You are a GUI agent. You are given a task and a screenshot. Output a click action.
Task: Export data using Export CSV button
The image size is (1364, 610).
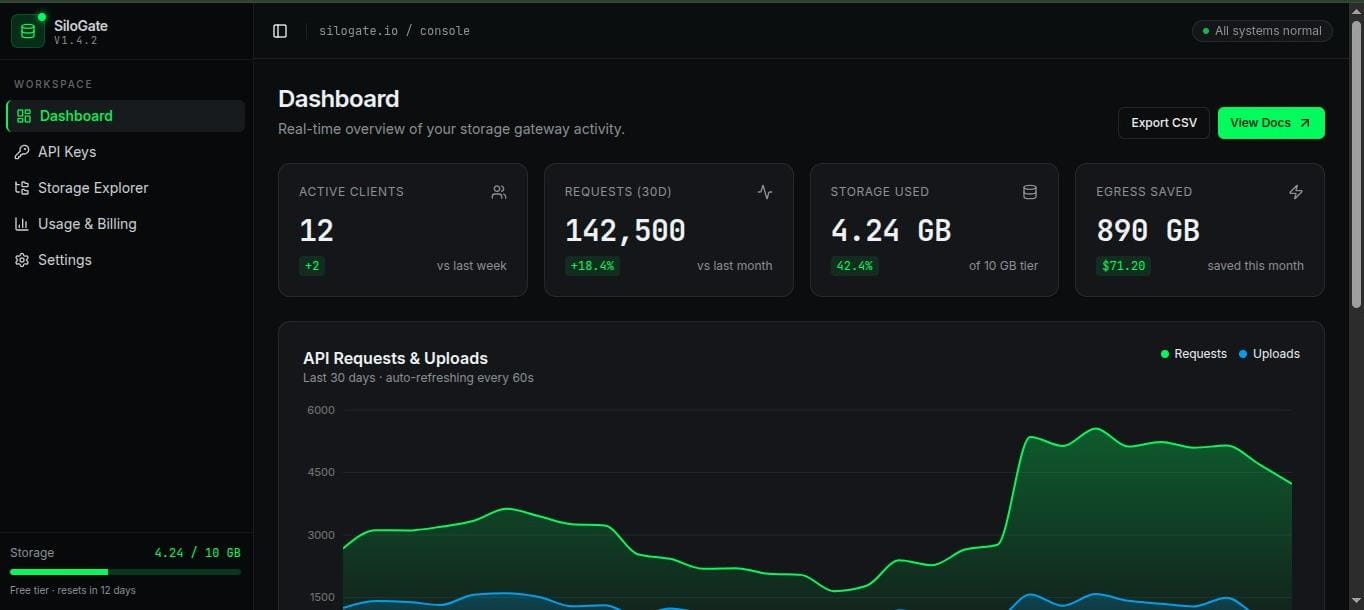(x=1164, y=123)
